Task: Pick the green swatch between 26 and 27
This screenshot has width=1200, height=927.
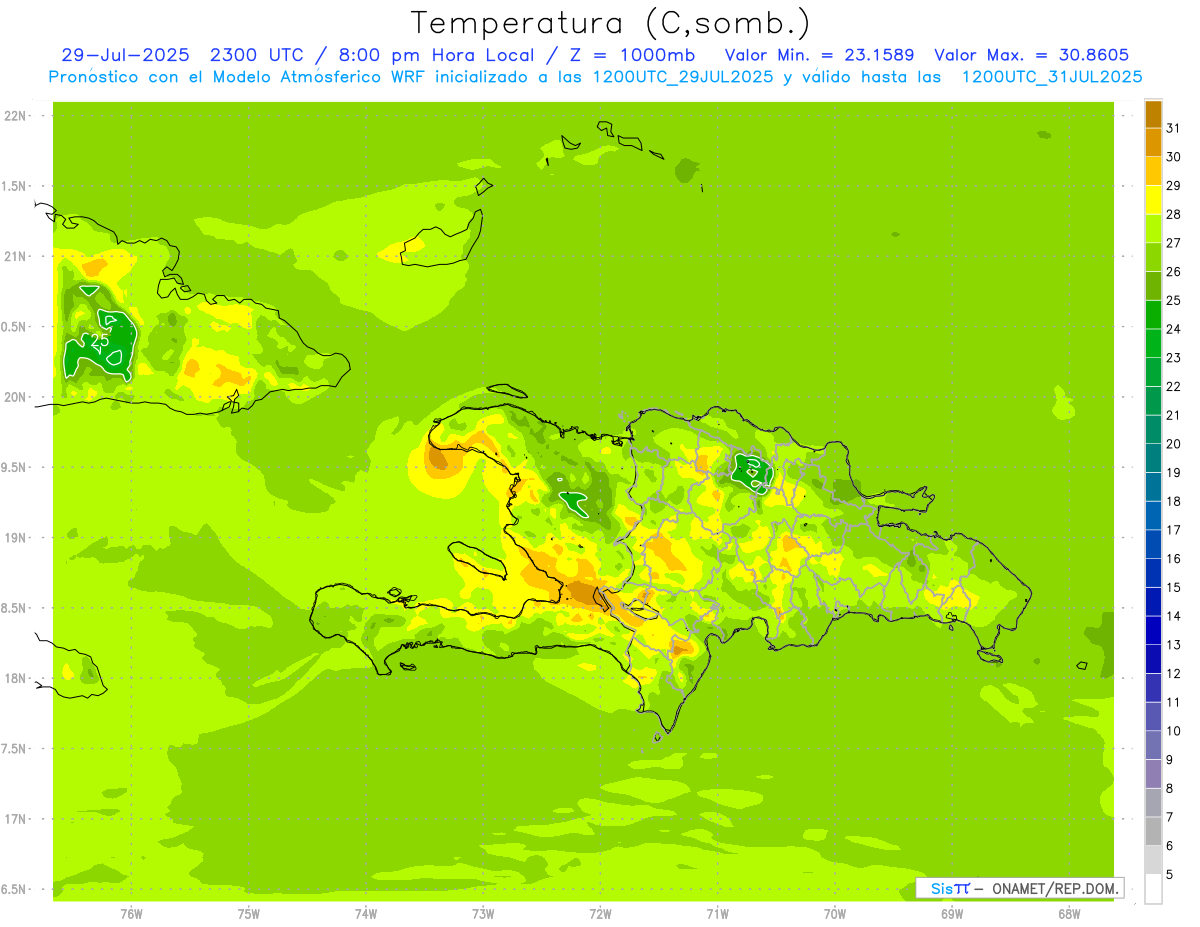Action: (x=1153, y=257)
